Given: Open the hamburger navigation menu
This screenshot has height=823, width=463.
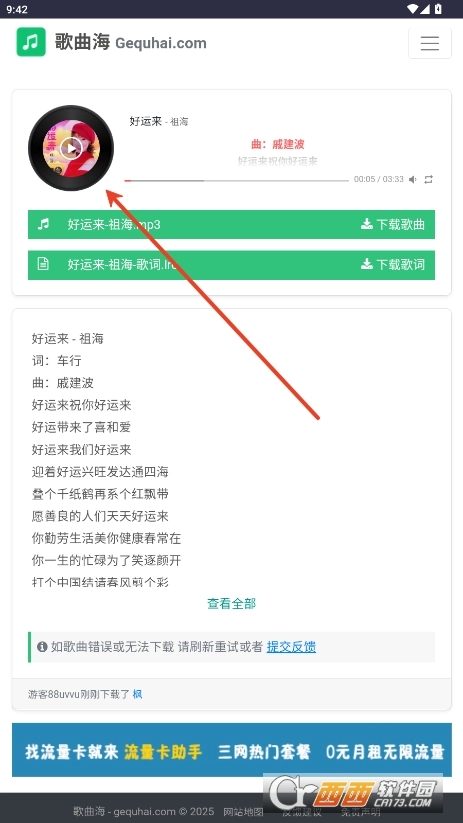Looking at the screenshot, I should point(429,43).
